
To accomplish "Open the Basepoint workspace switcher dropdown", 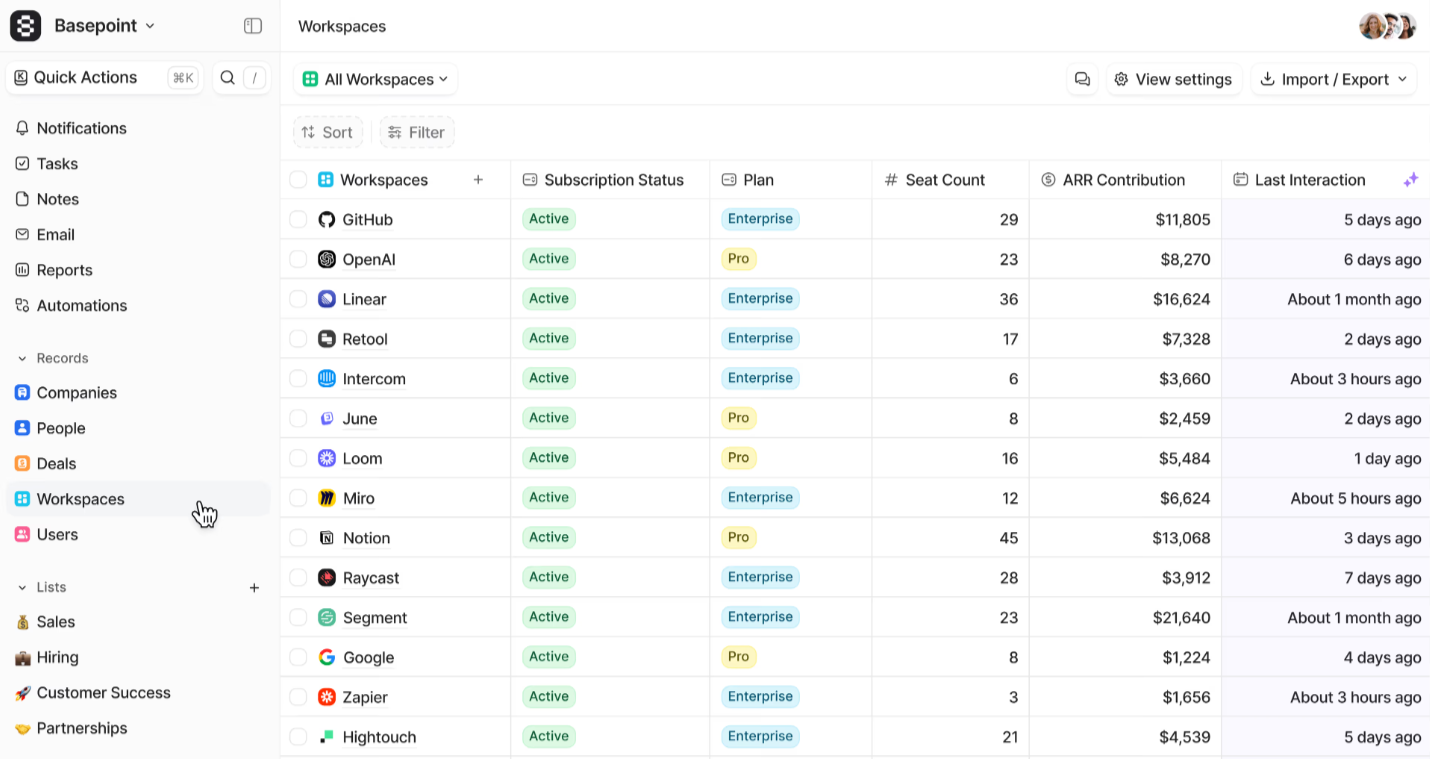I will 104,26.
